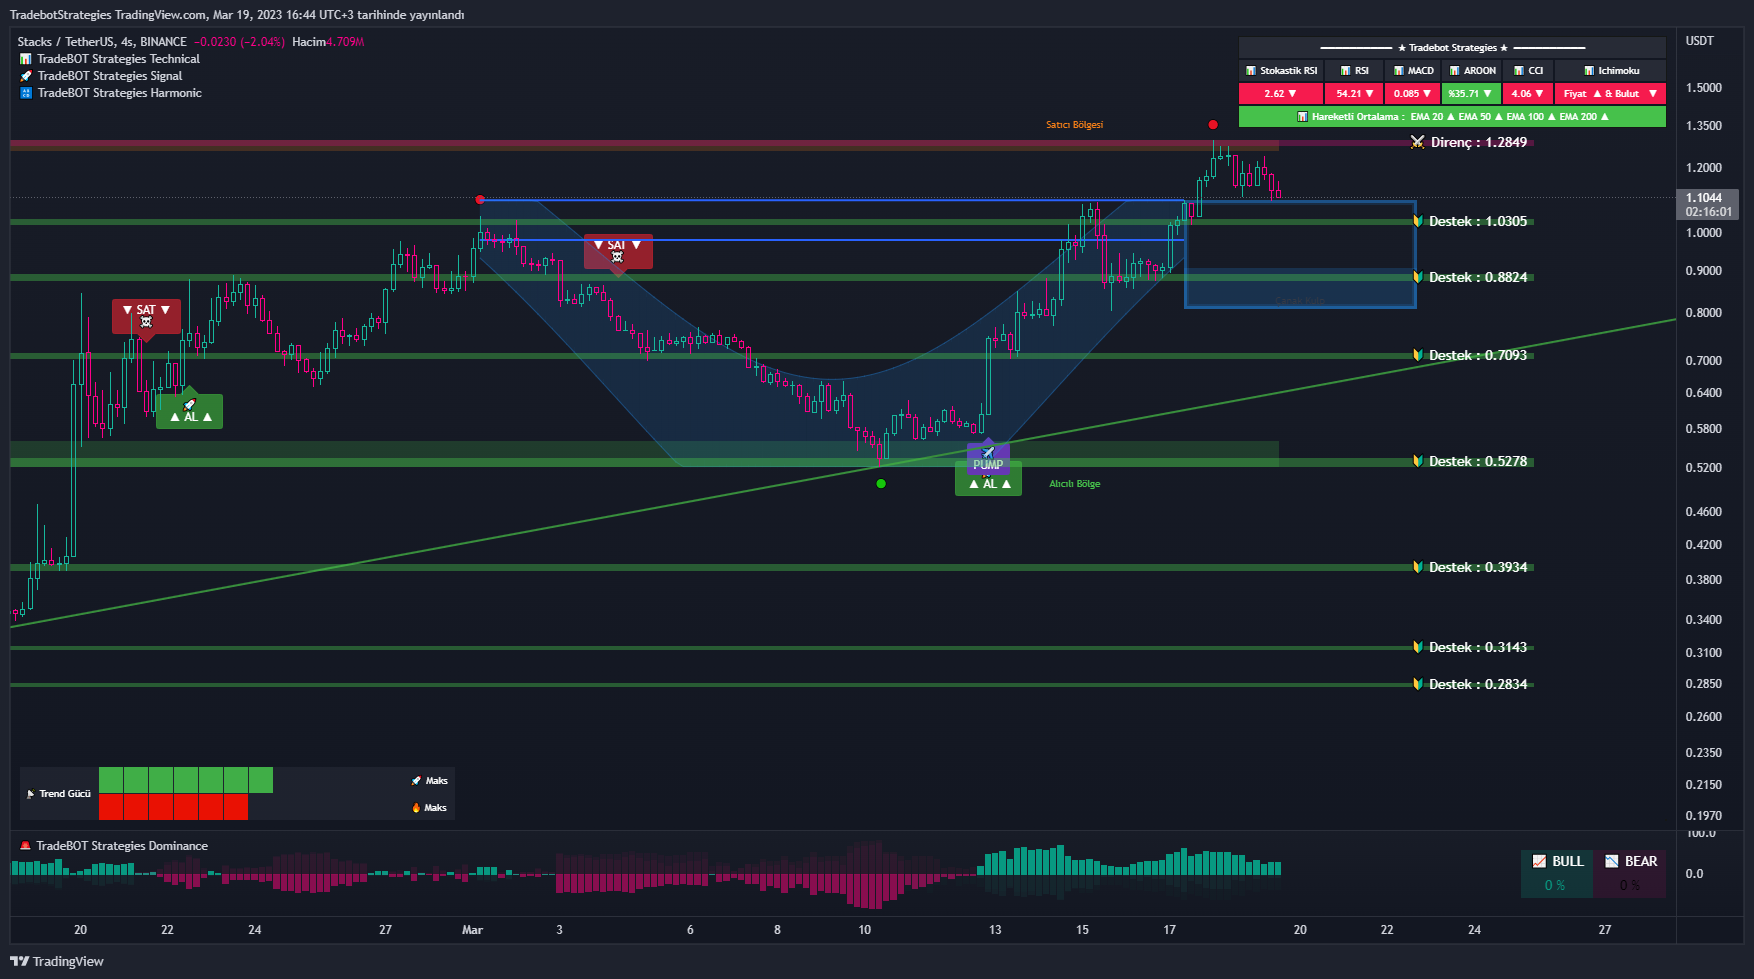Click the 'Satıcı Bölgesi' zone text
The image size is (1754, 979).
pyautogui.click(x=1075, y=125)
